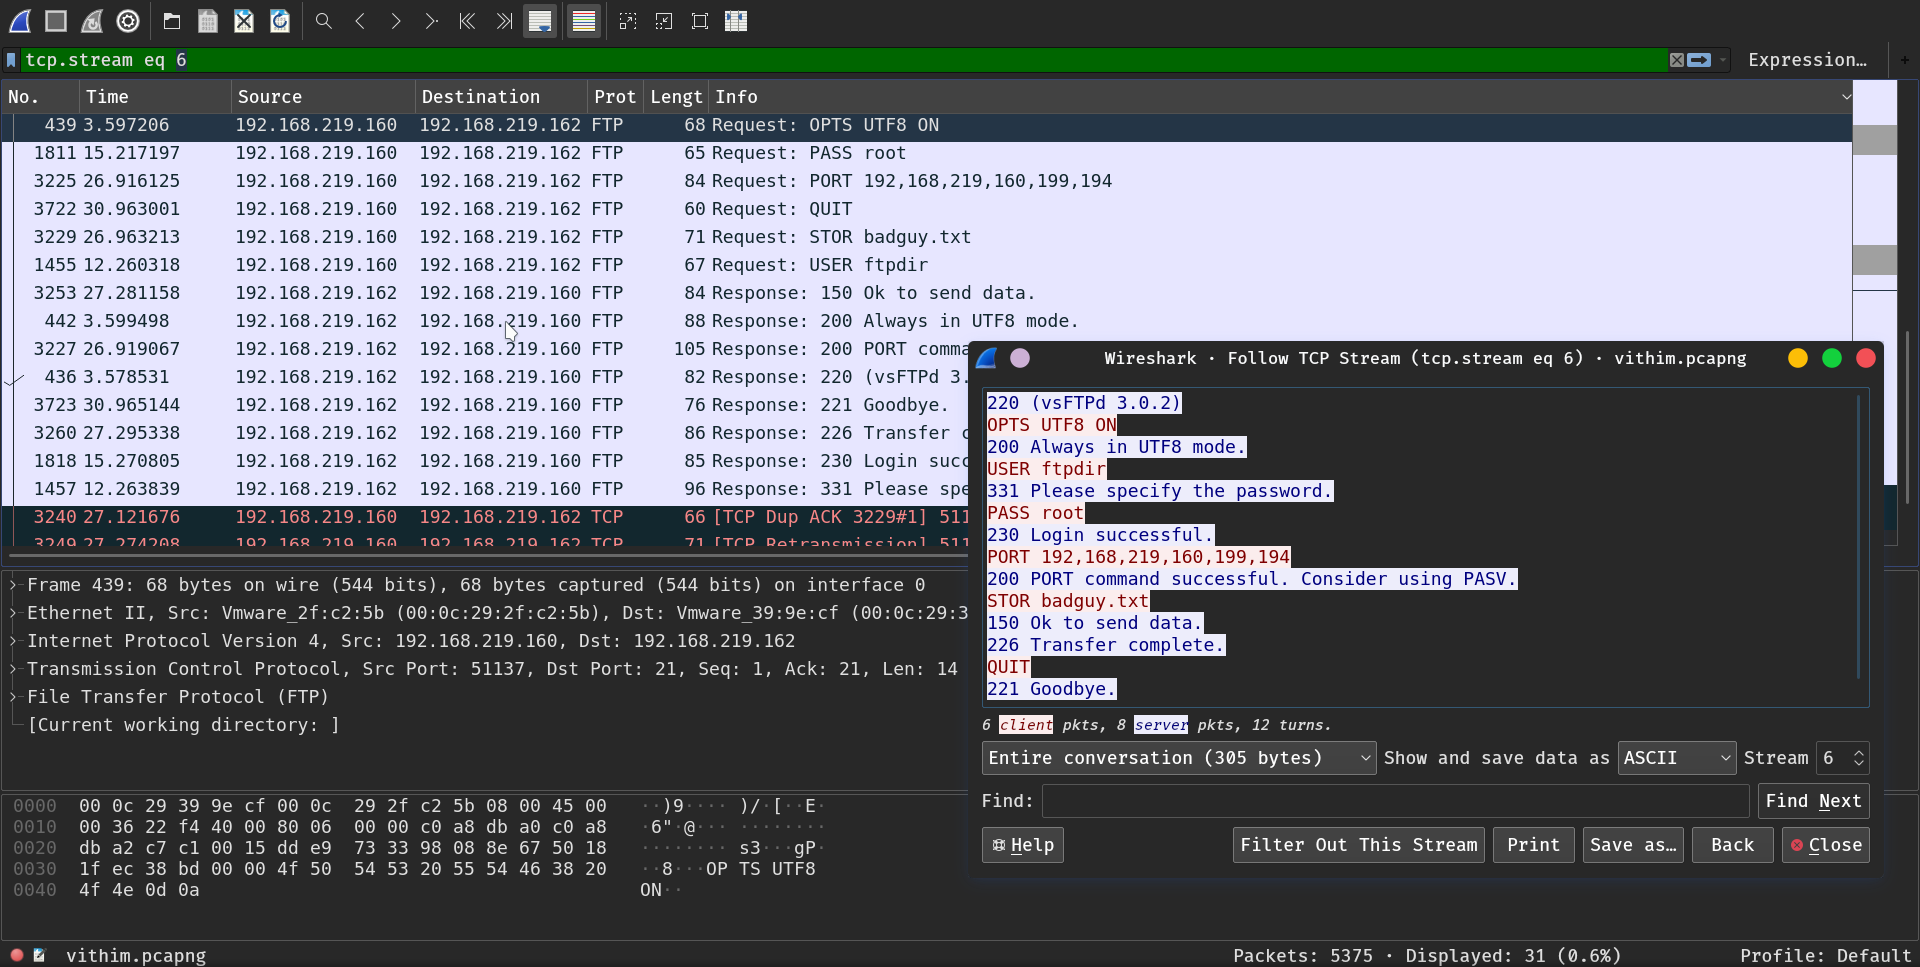Open the Entire conversation dropdown
This screenshot has width=1920, height=967.
tap(1178, 758)
